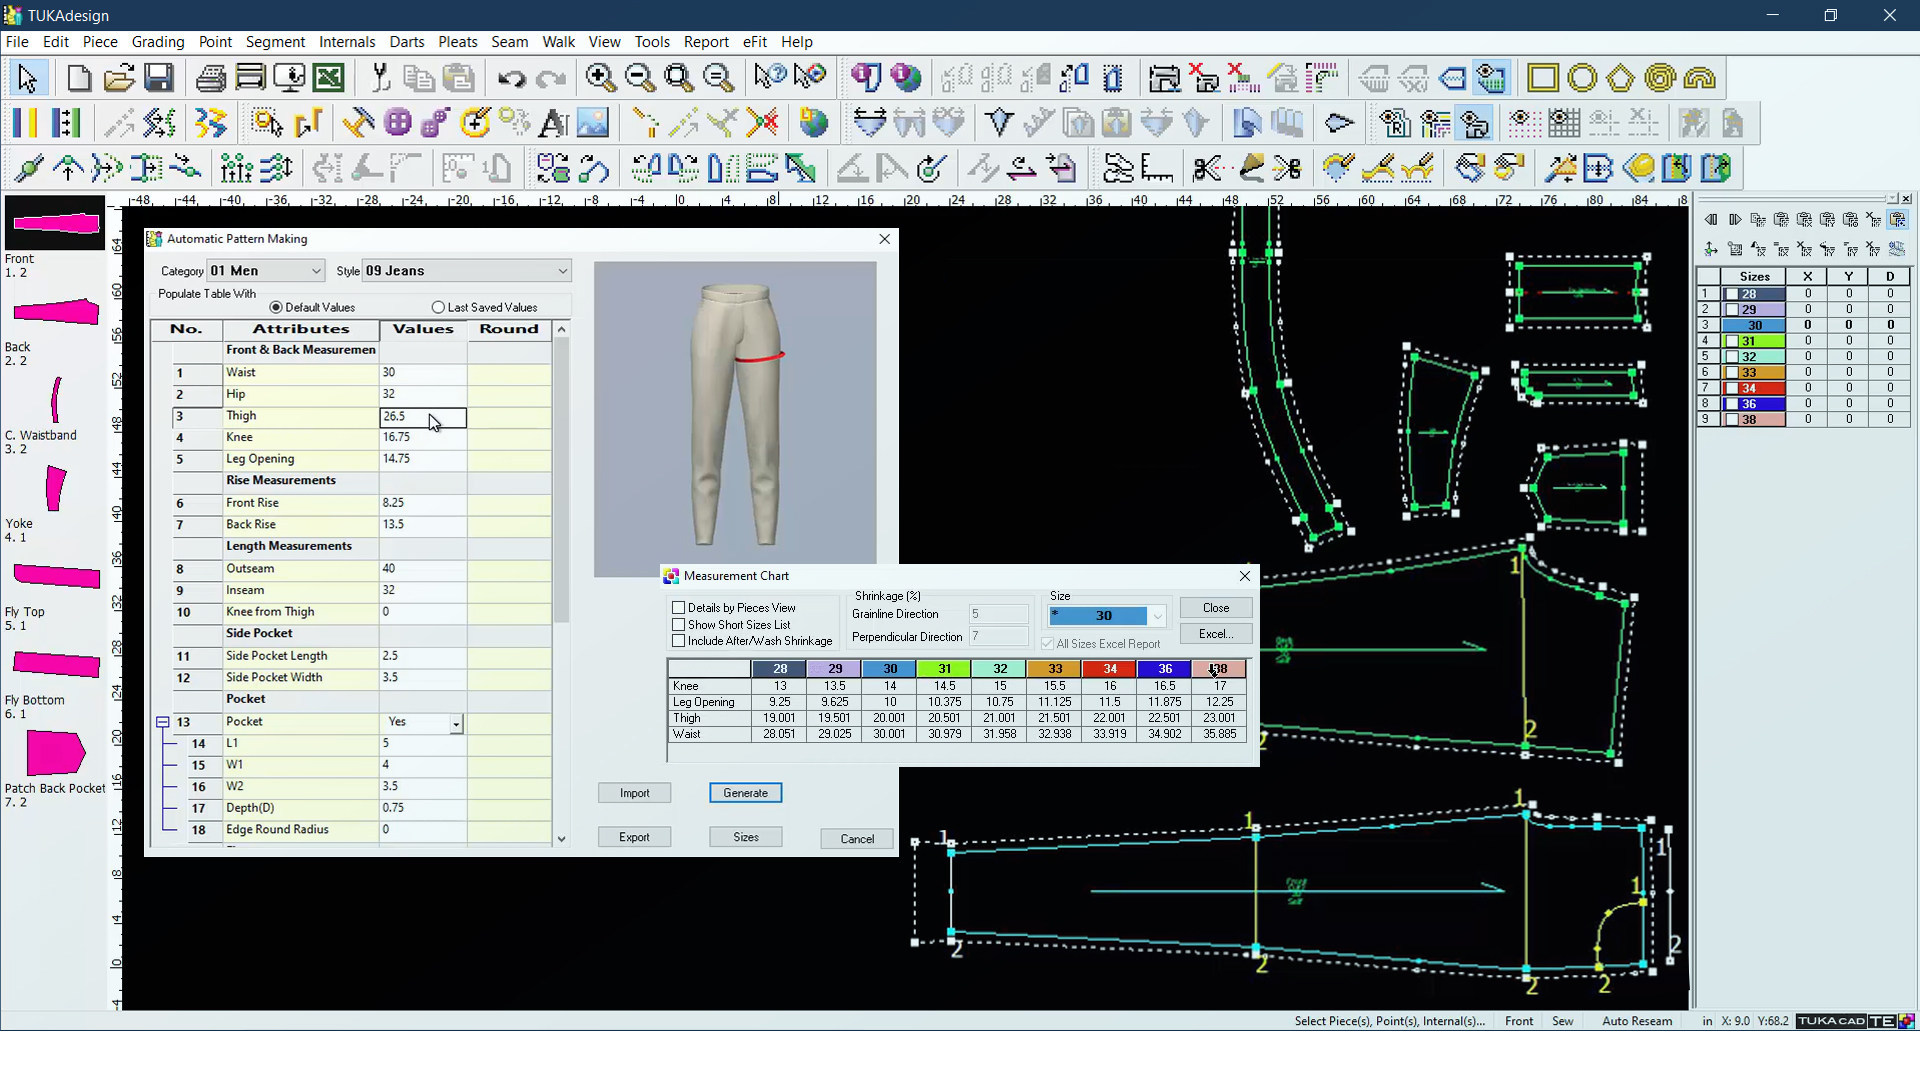This screenshot has width=1920, height=1080.
Task: Select Last Saved Values radio button
Action: coord(438,308)
